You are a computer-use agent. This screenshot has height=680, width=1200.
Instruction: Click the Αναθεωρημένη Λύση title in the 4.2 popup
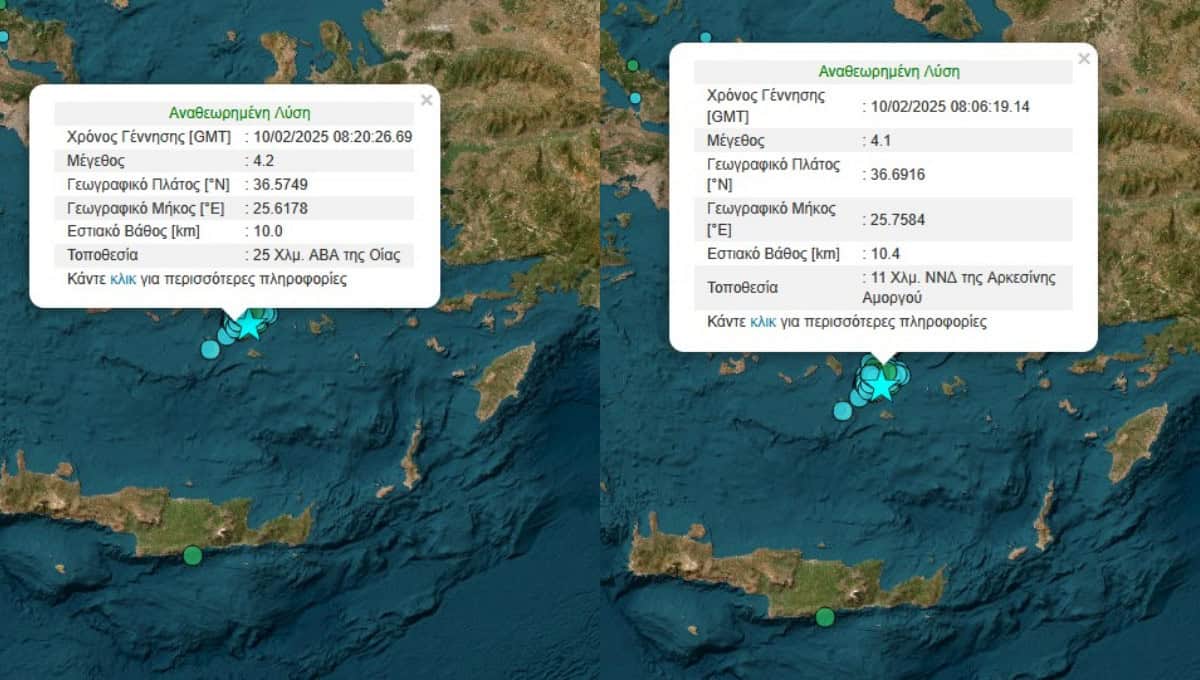(233, 113)
